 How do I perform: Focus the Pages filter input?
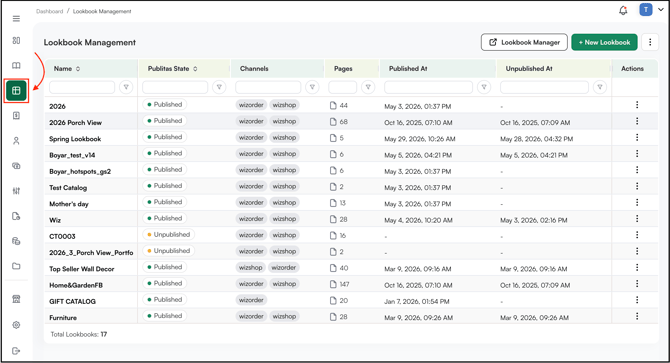[x=343, y=87]
